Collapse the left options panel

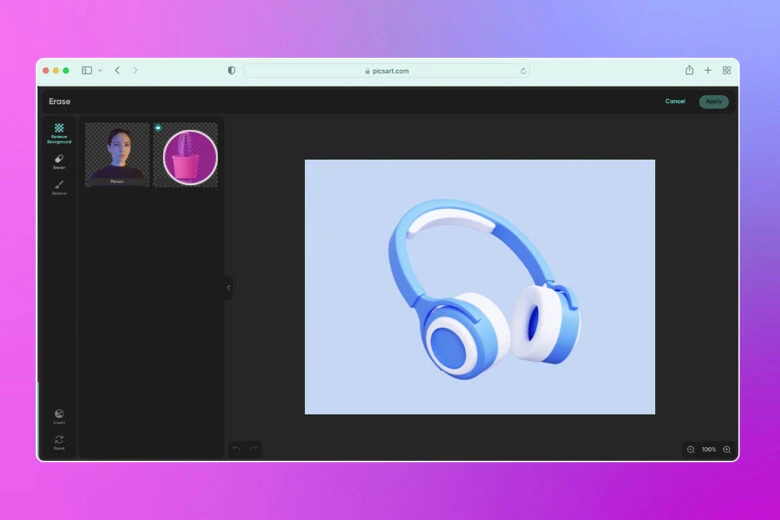pos(228,287)
